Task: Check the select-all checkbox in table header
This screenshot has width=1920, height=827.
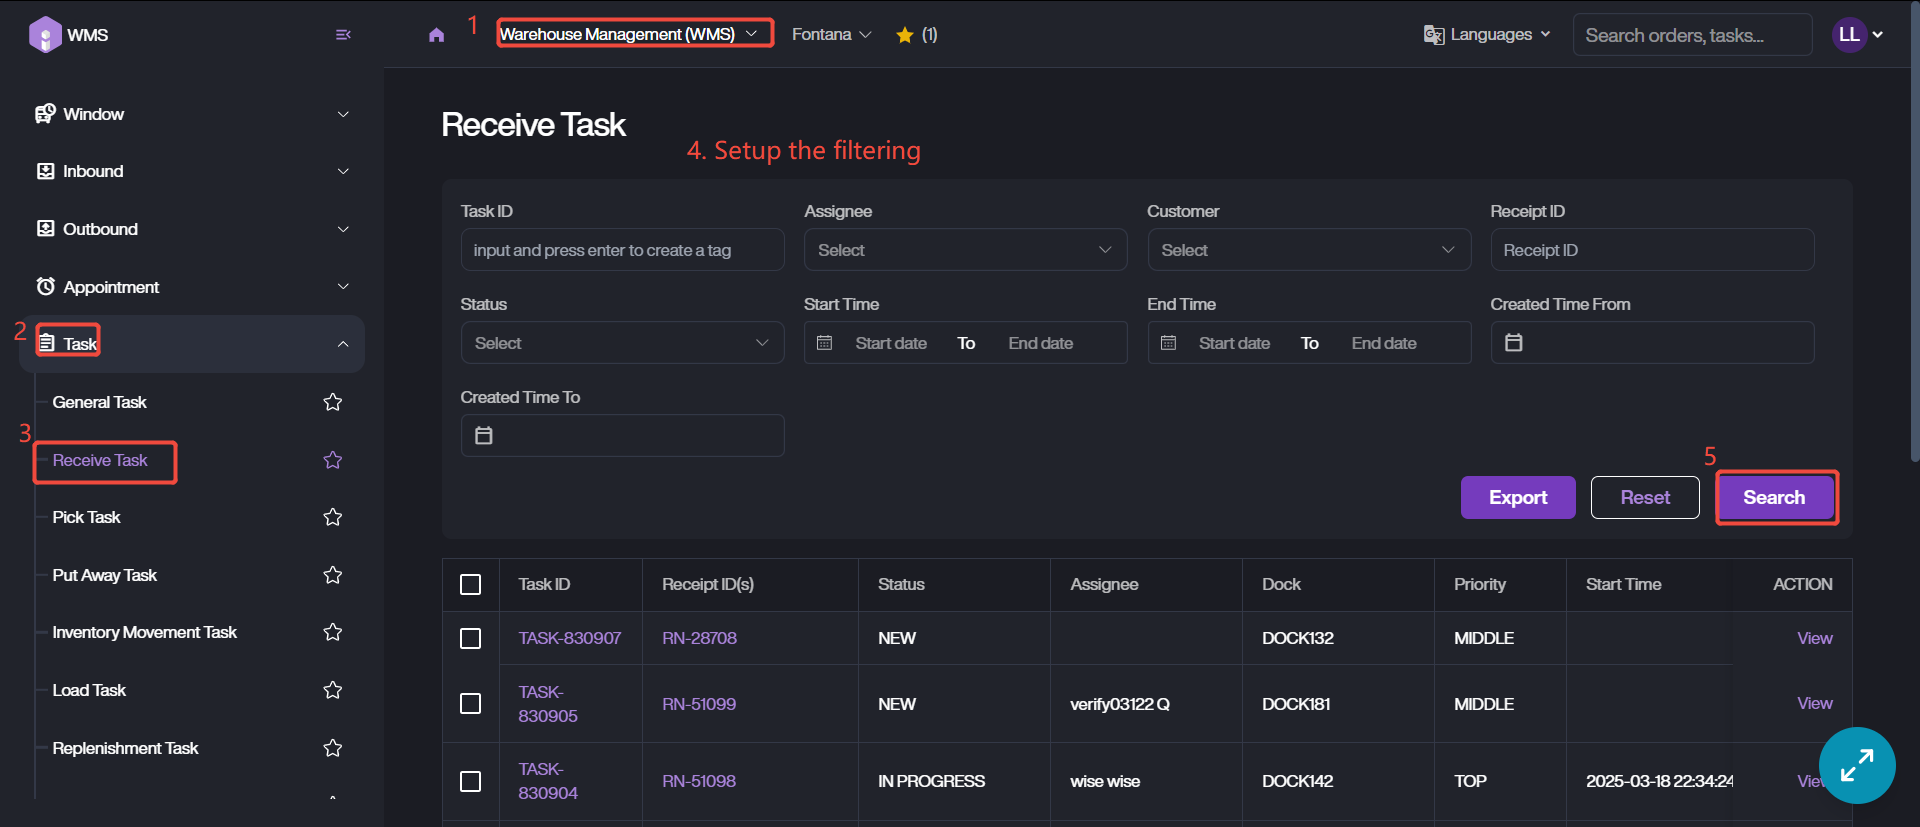Action: coord(470,585)
